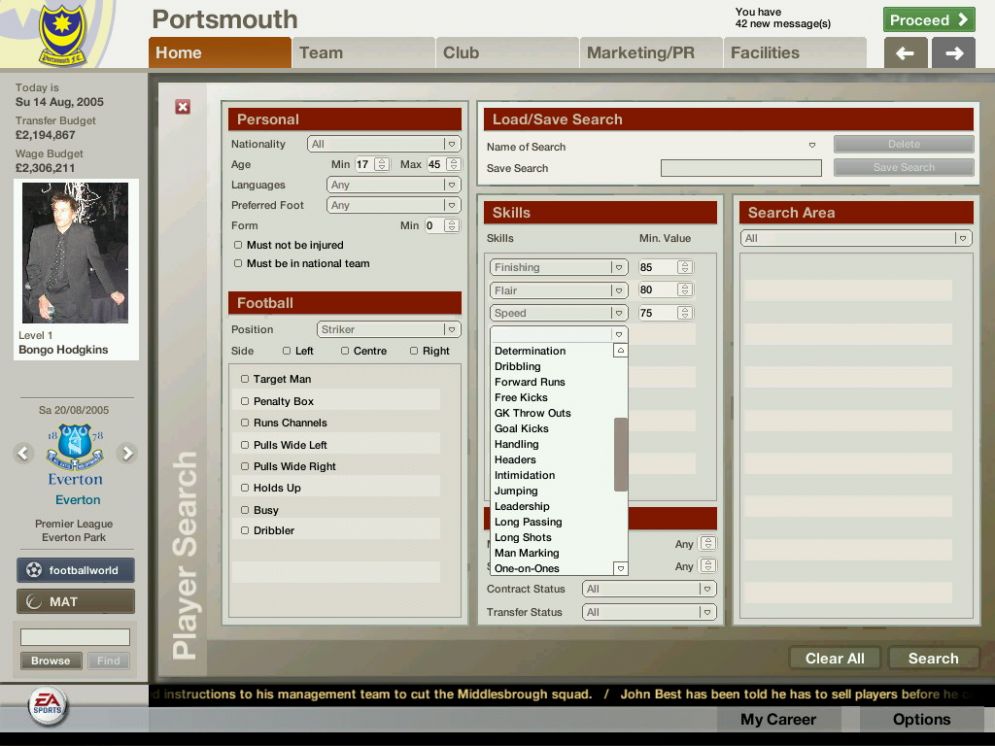Open the MAT panel icon
Image resolution: width=995 pixels, height=746 pixels.
33,601
